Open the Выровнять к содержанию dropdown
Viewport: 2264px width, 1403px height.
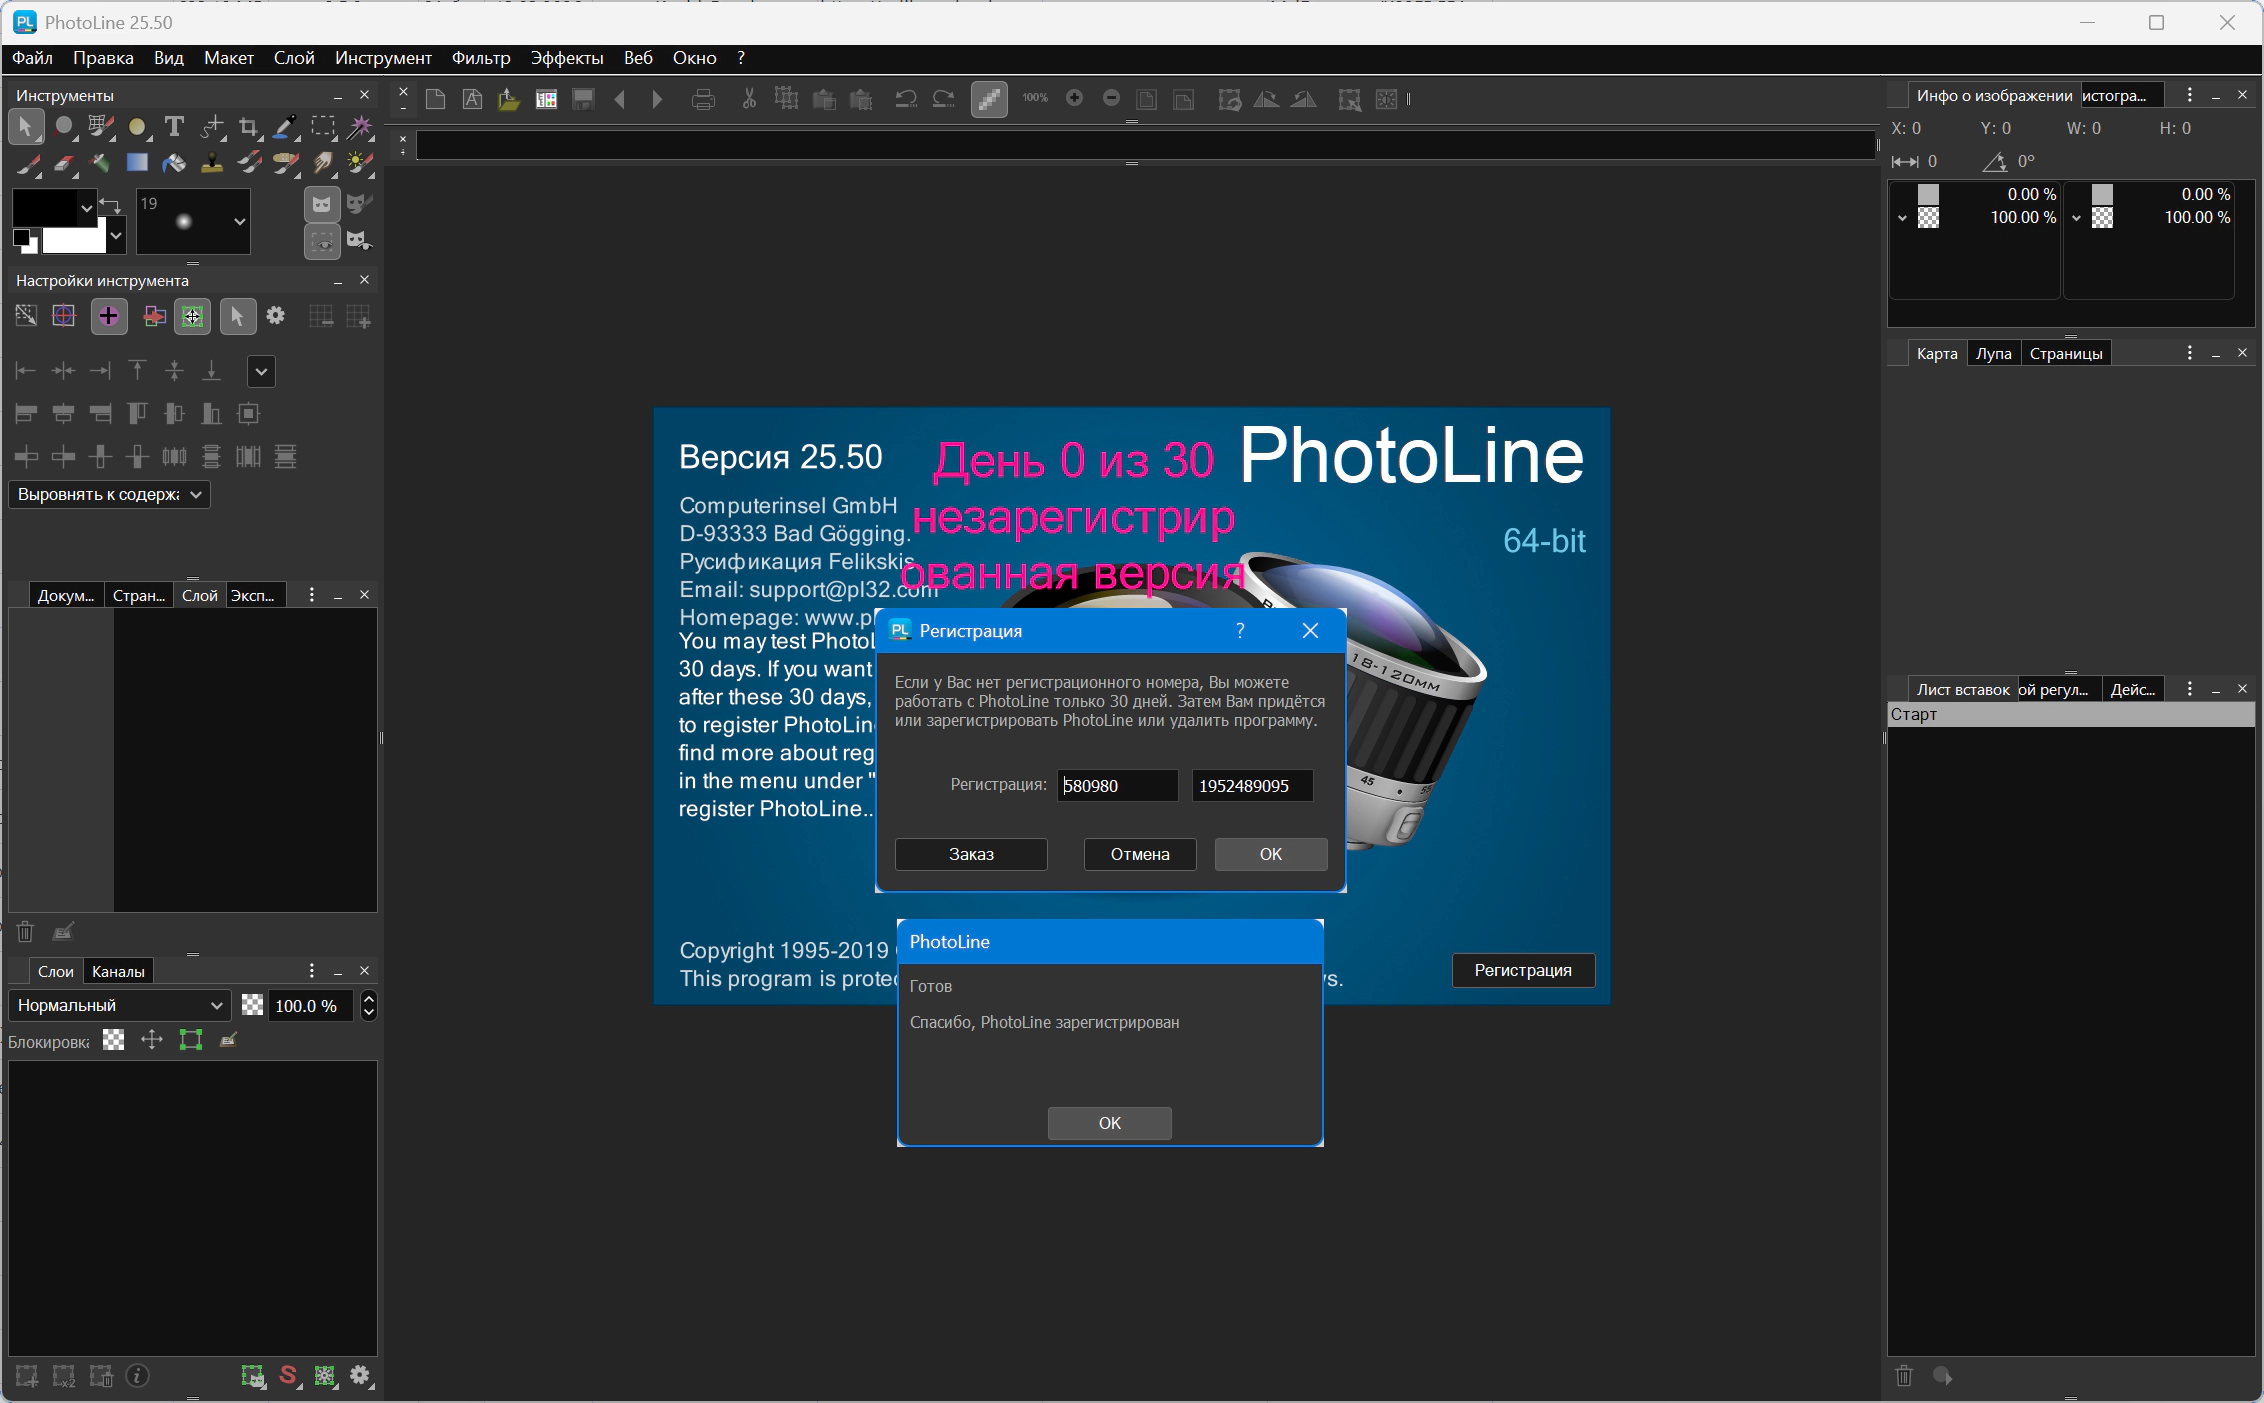(109, 494)
